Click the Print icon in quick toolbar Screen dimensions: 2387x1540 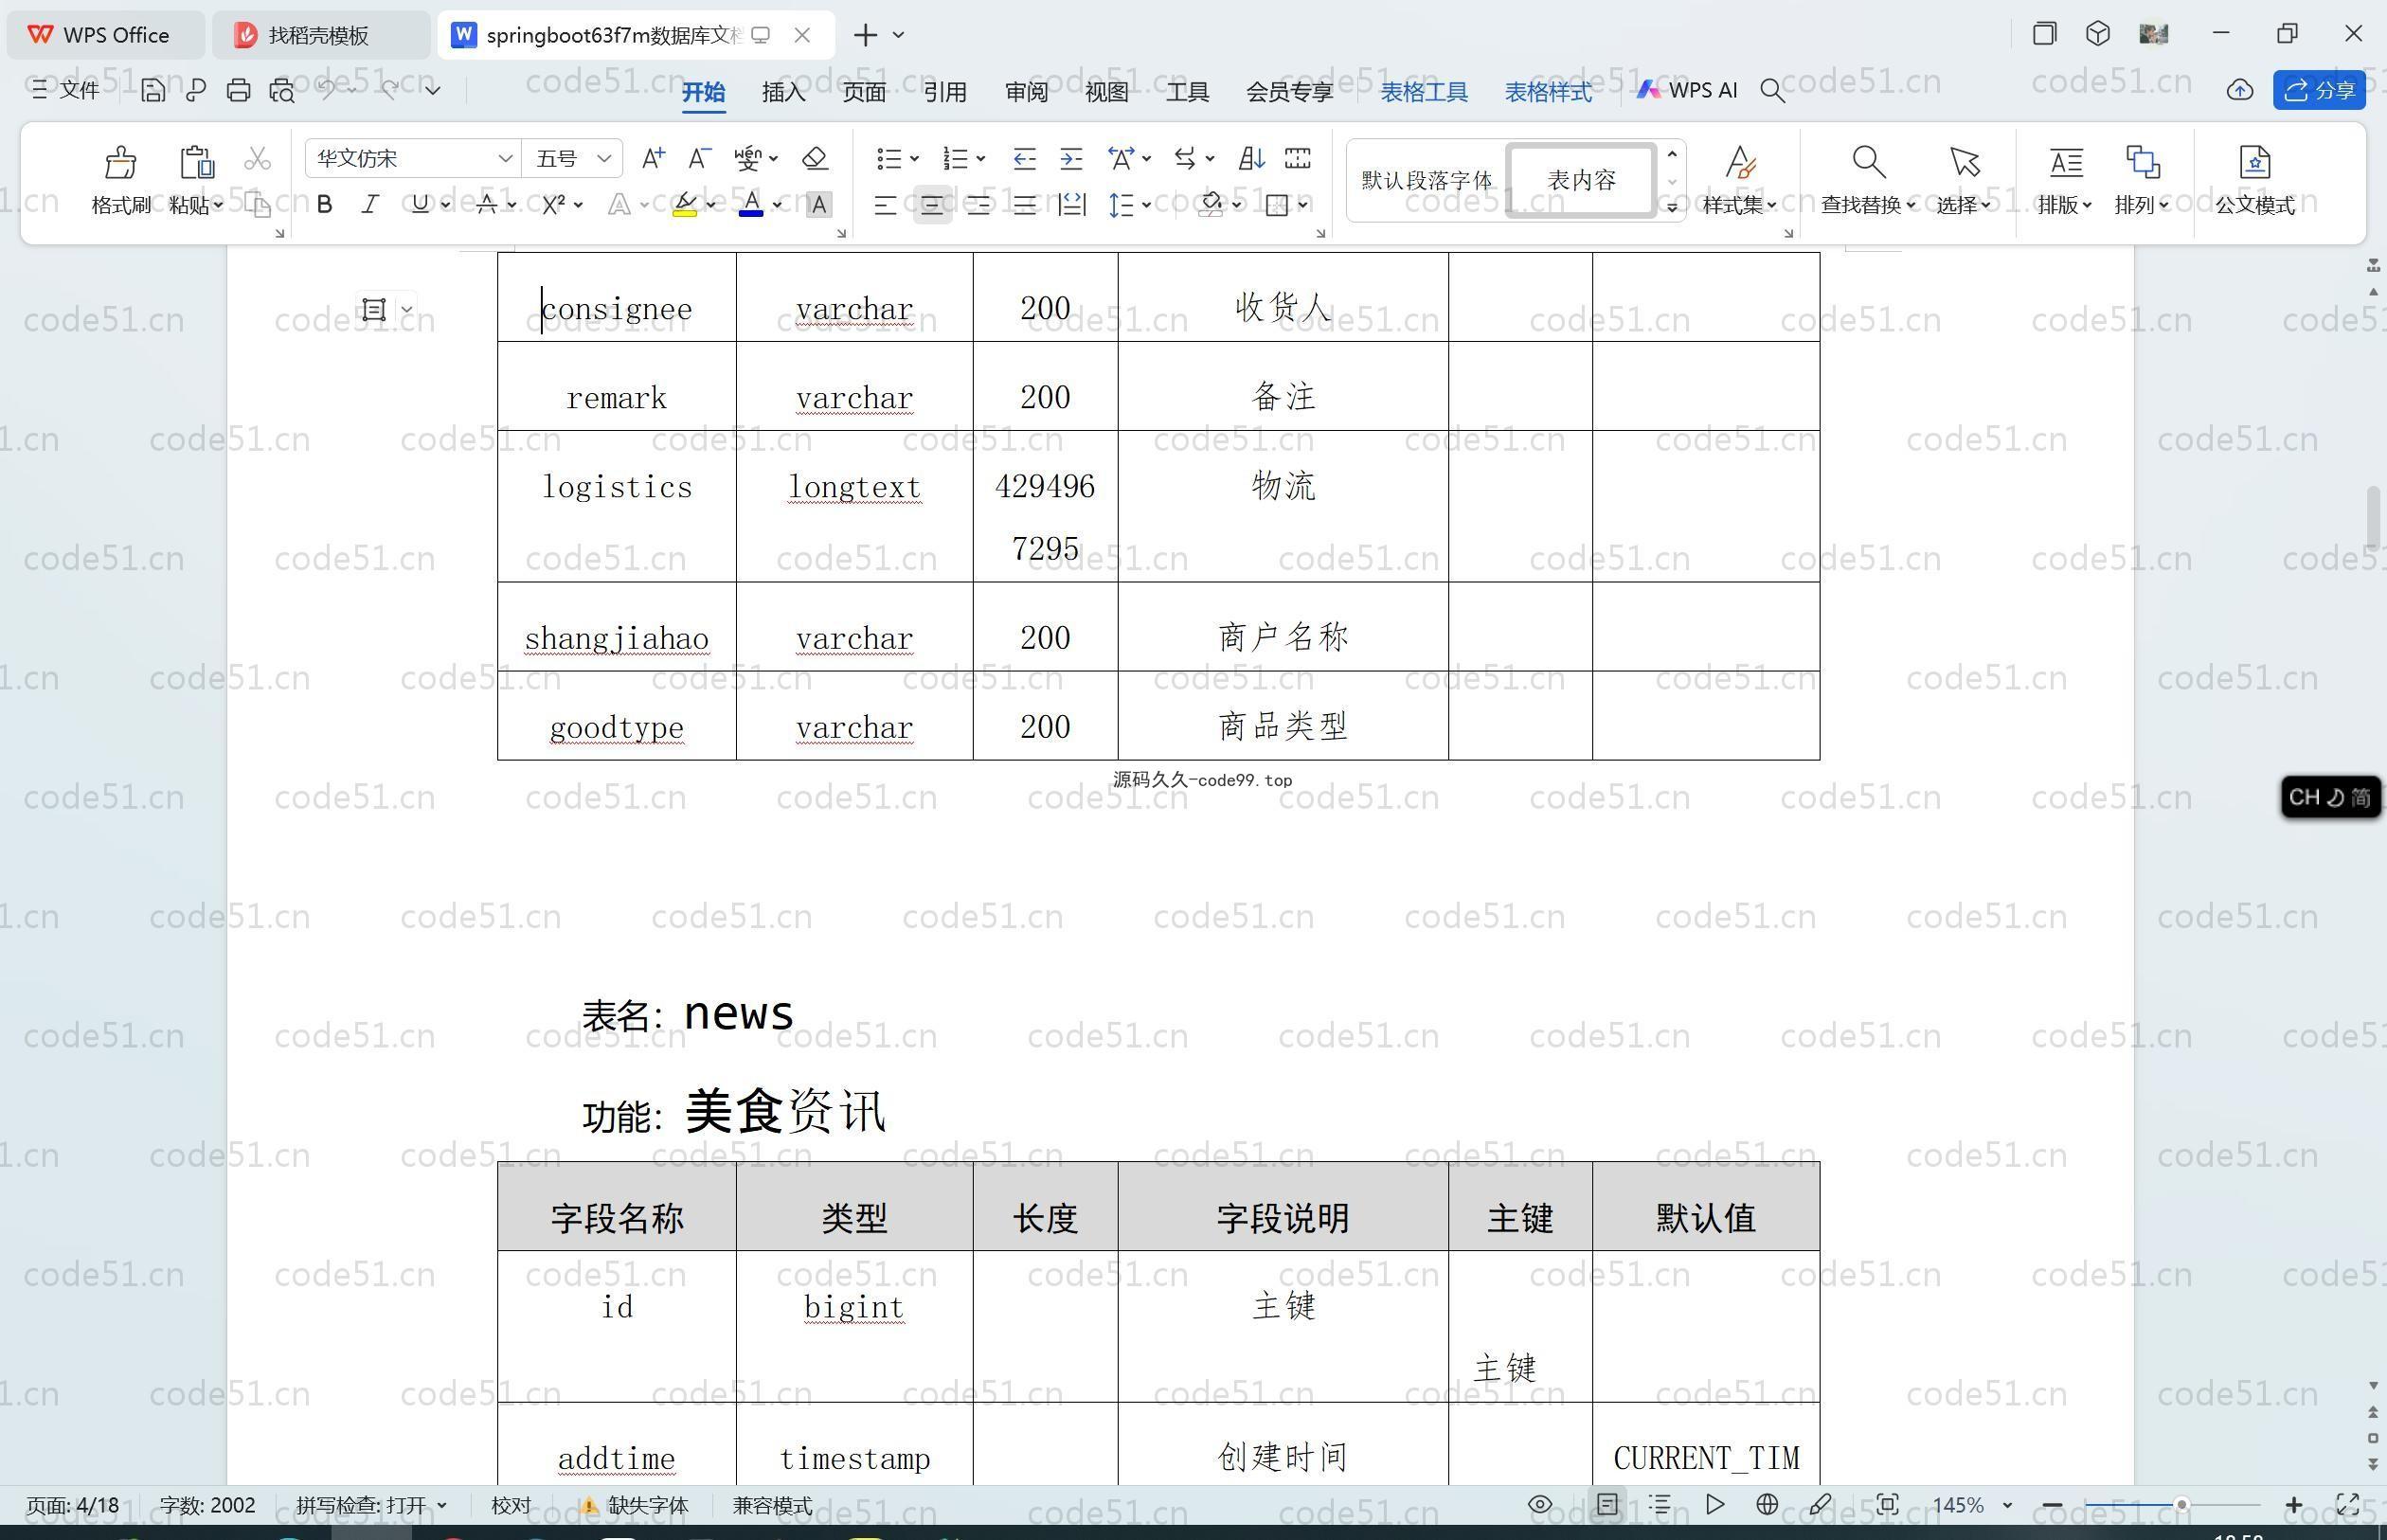click(x=238, y=90)
